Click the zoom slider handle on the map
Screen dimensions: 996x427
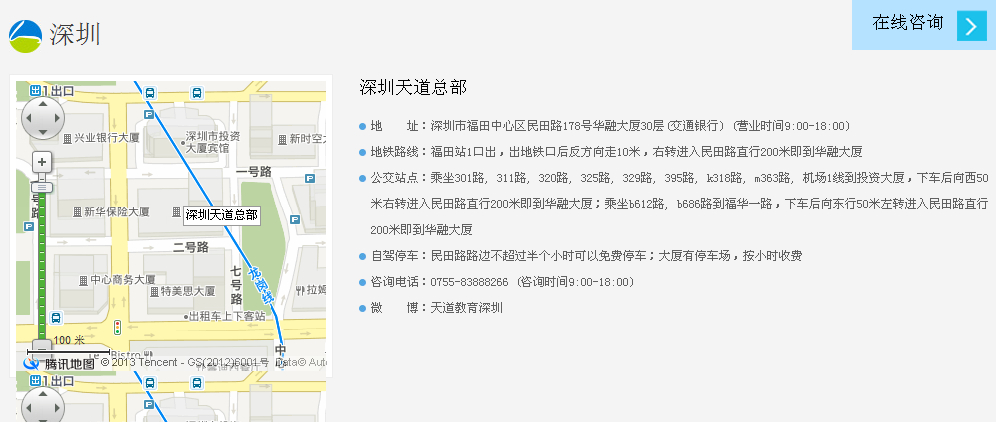42,187
